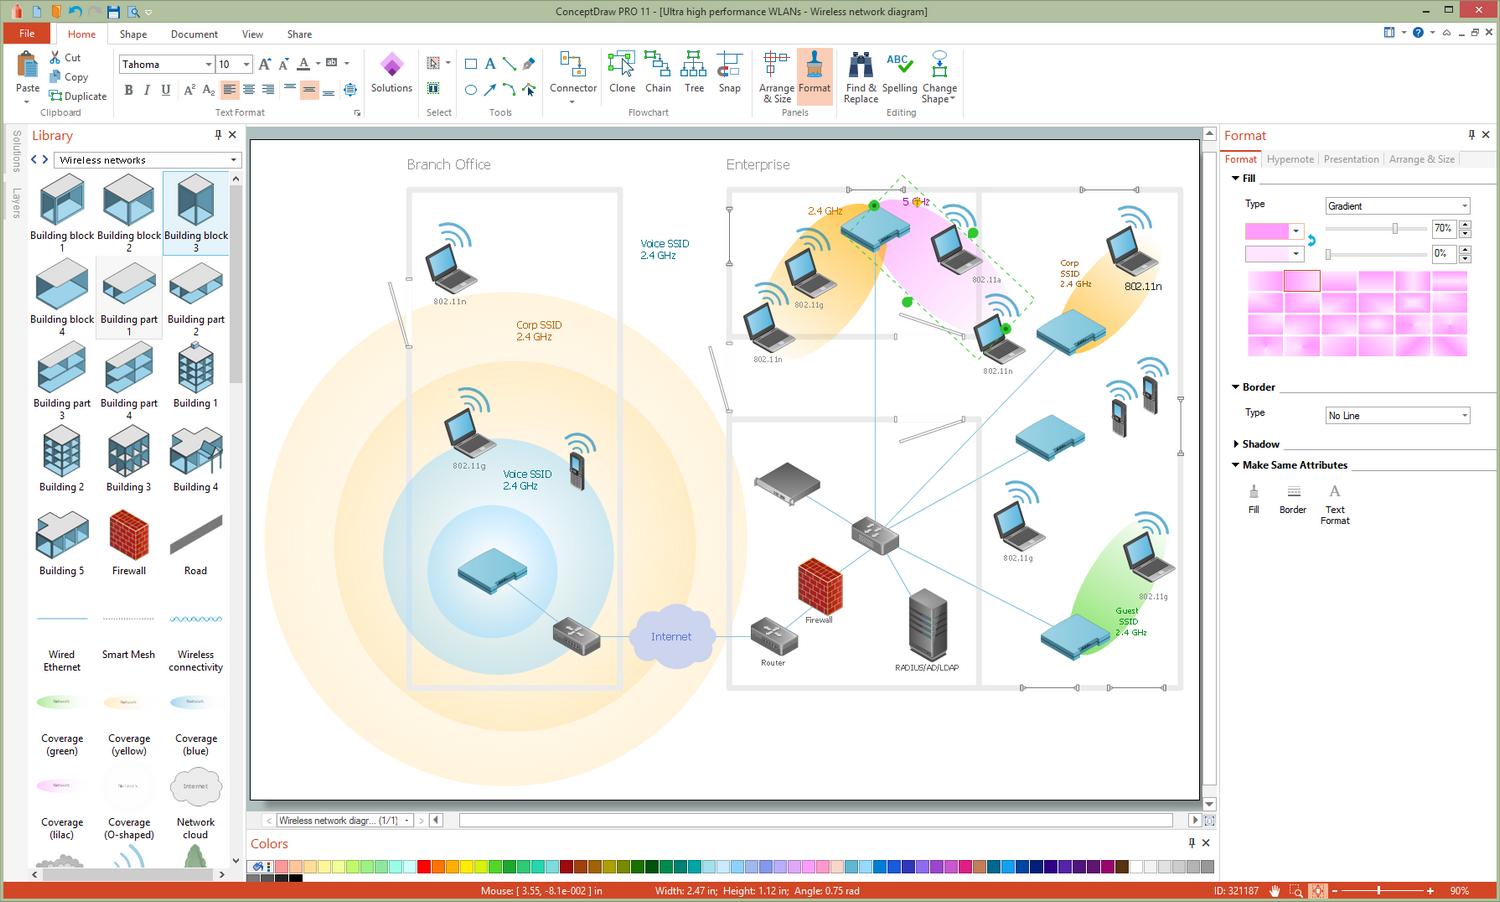Open the Hypernote tab in Format panel

coord(1290,159)
